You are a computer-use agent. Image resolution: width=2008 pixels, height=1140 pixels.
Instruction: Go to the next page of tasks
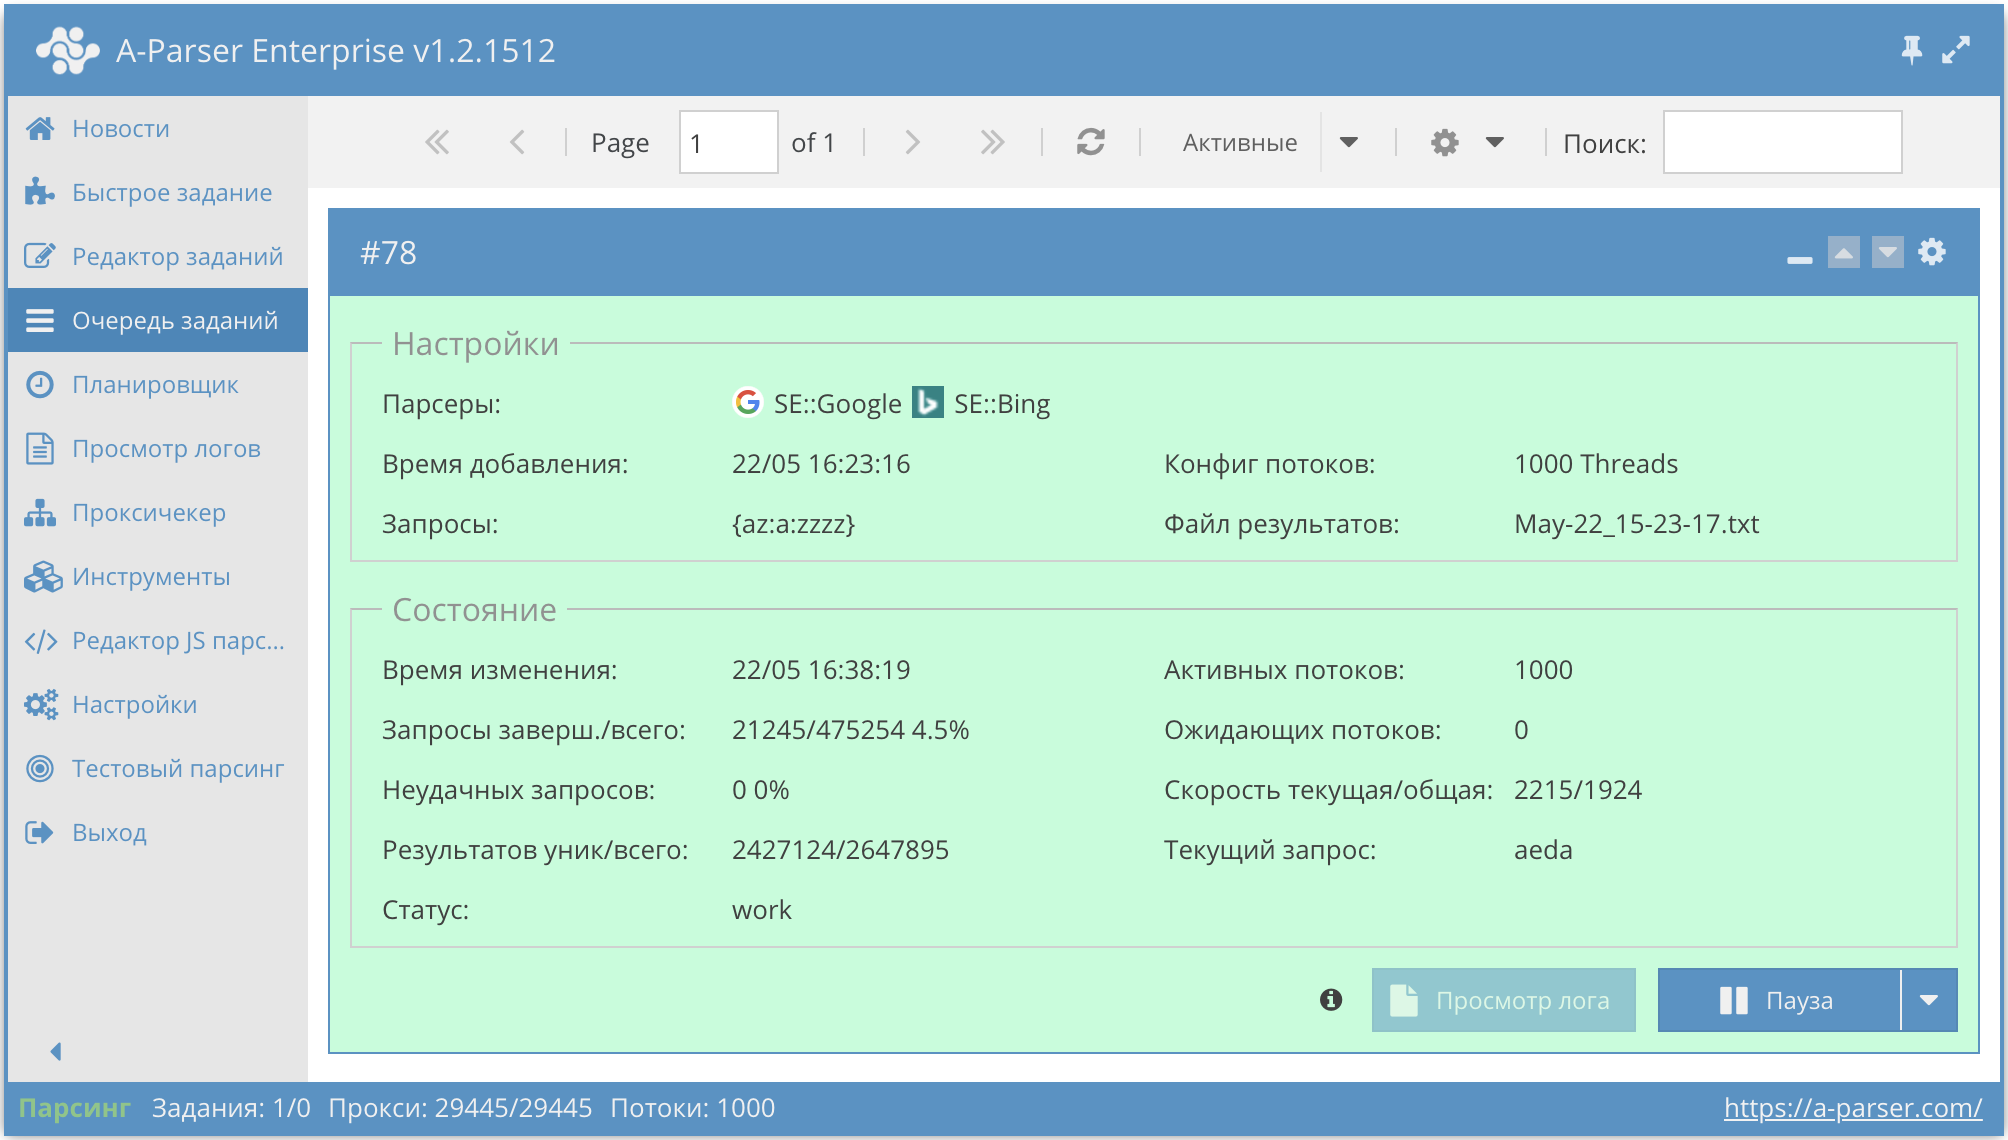tap(912, 142)
